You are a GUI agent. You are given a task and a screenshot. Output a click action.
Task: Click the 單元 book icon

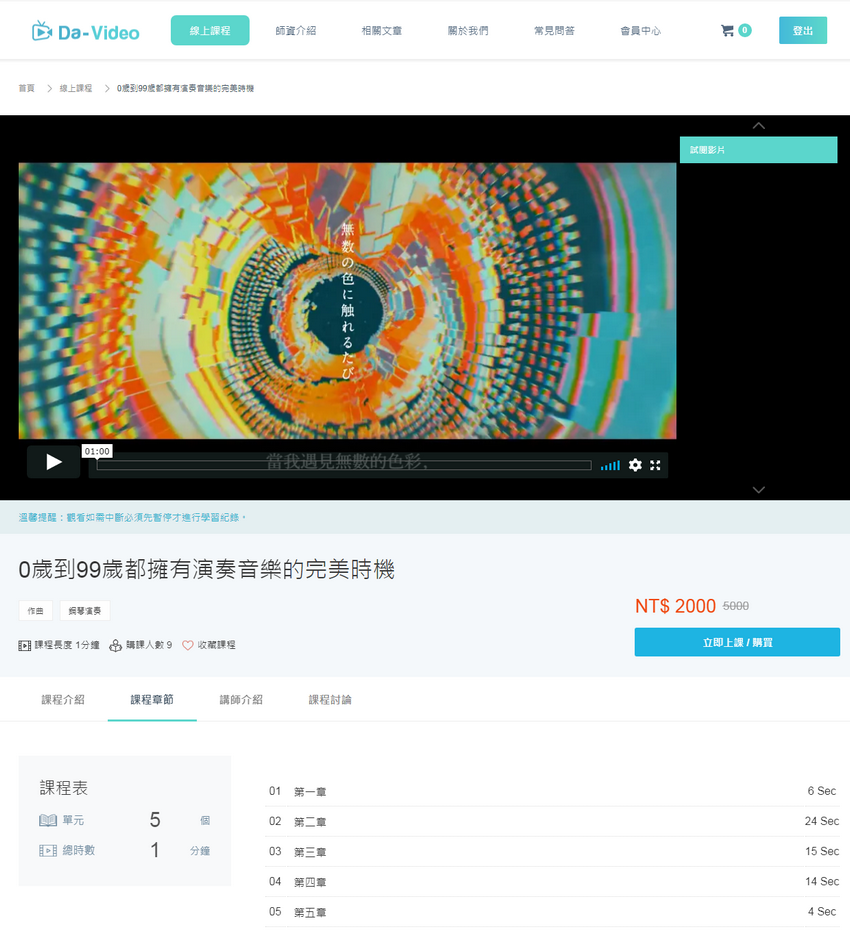point(48,820)
